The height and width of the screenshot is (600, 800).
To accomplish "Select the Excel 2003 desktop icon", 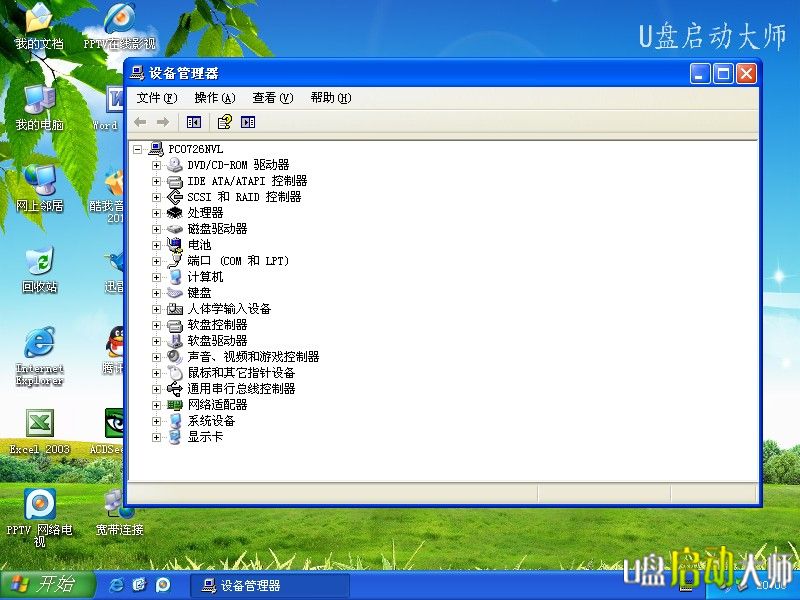I will [x=39, y=424].
